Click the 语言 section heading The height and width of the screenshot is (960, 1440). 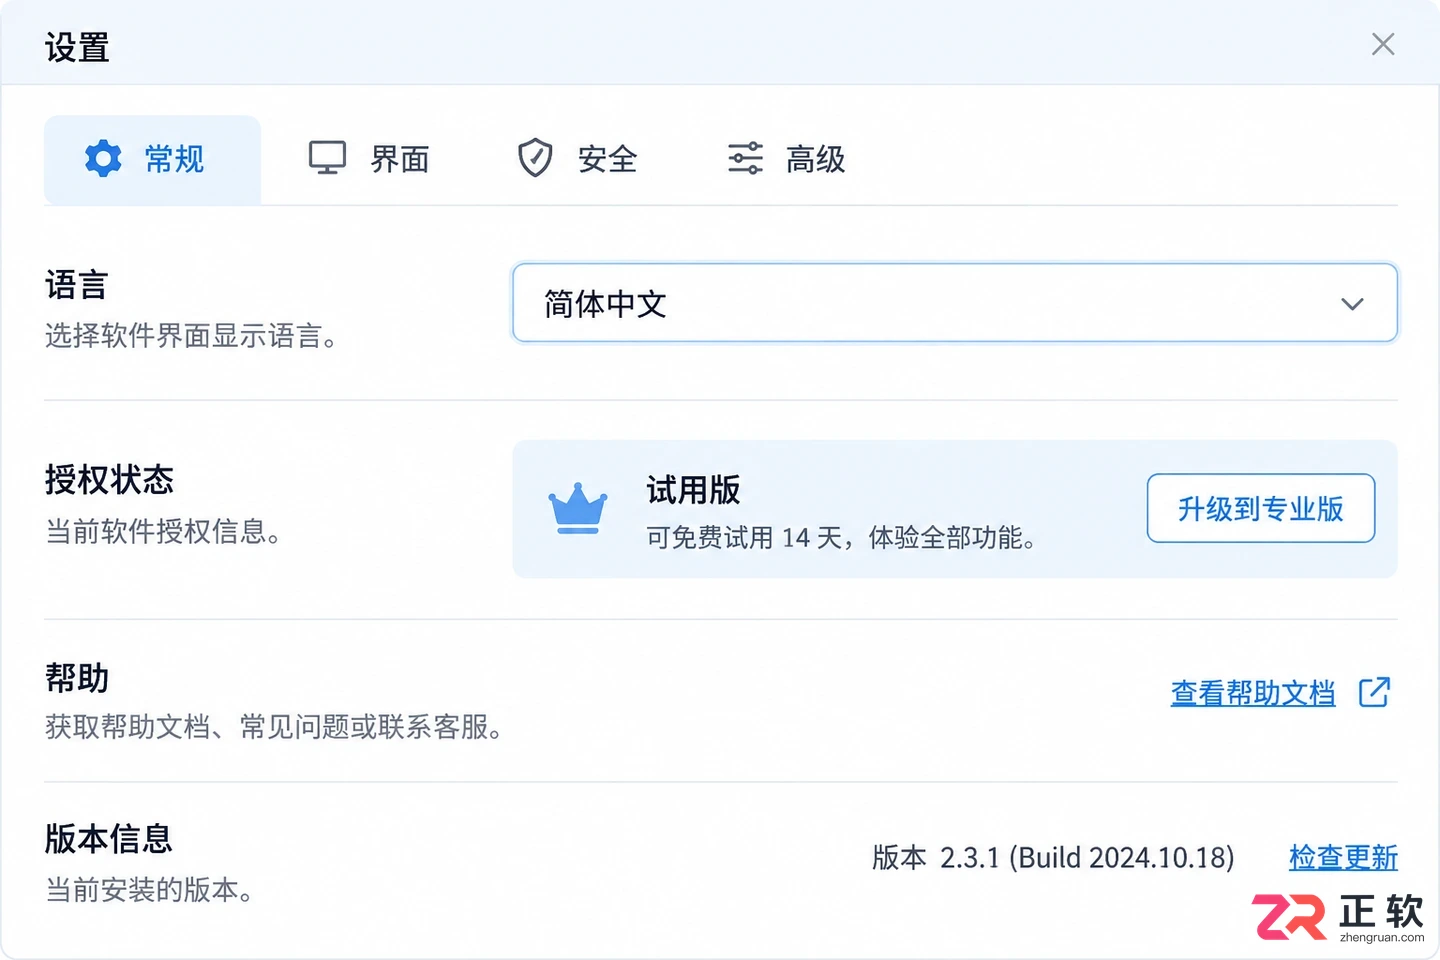point(76,285)
